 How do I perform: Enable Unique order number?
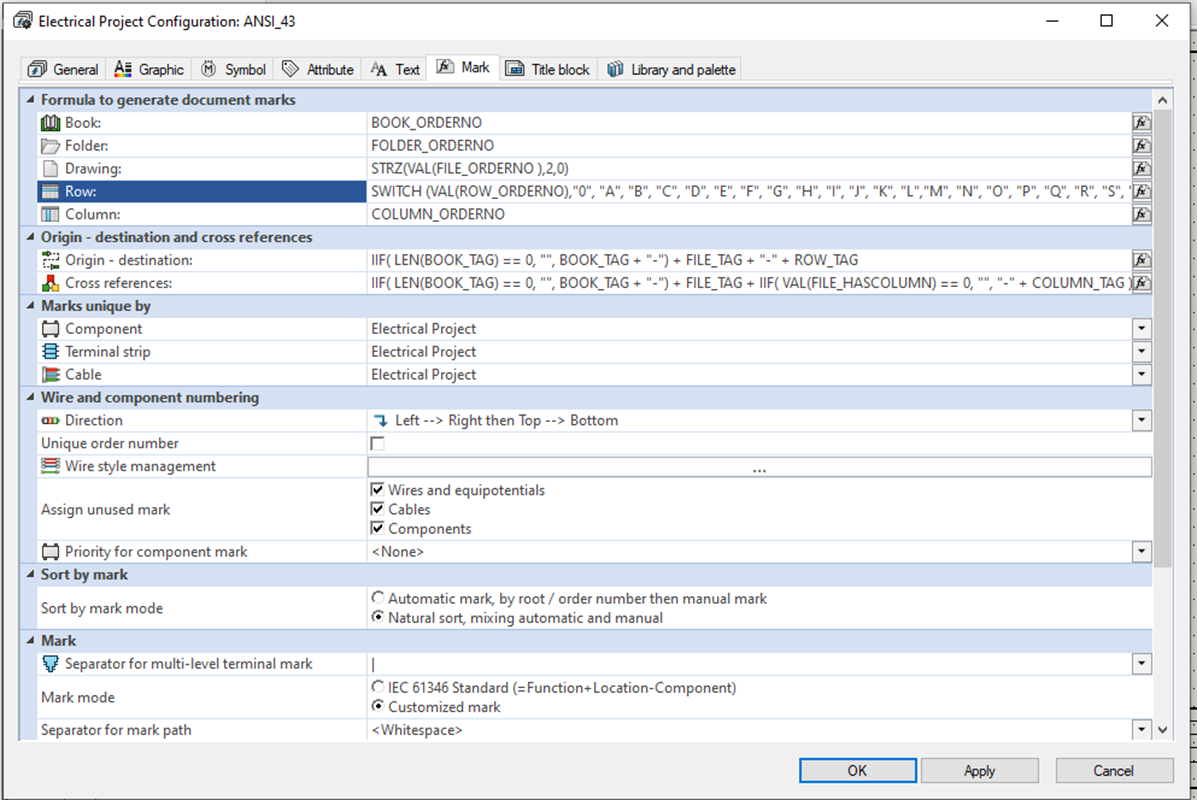coord(377,442)
